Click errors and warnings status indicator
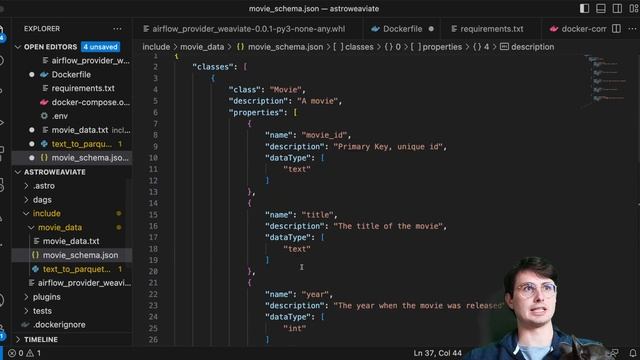 click(24, 353)
